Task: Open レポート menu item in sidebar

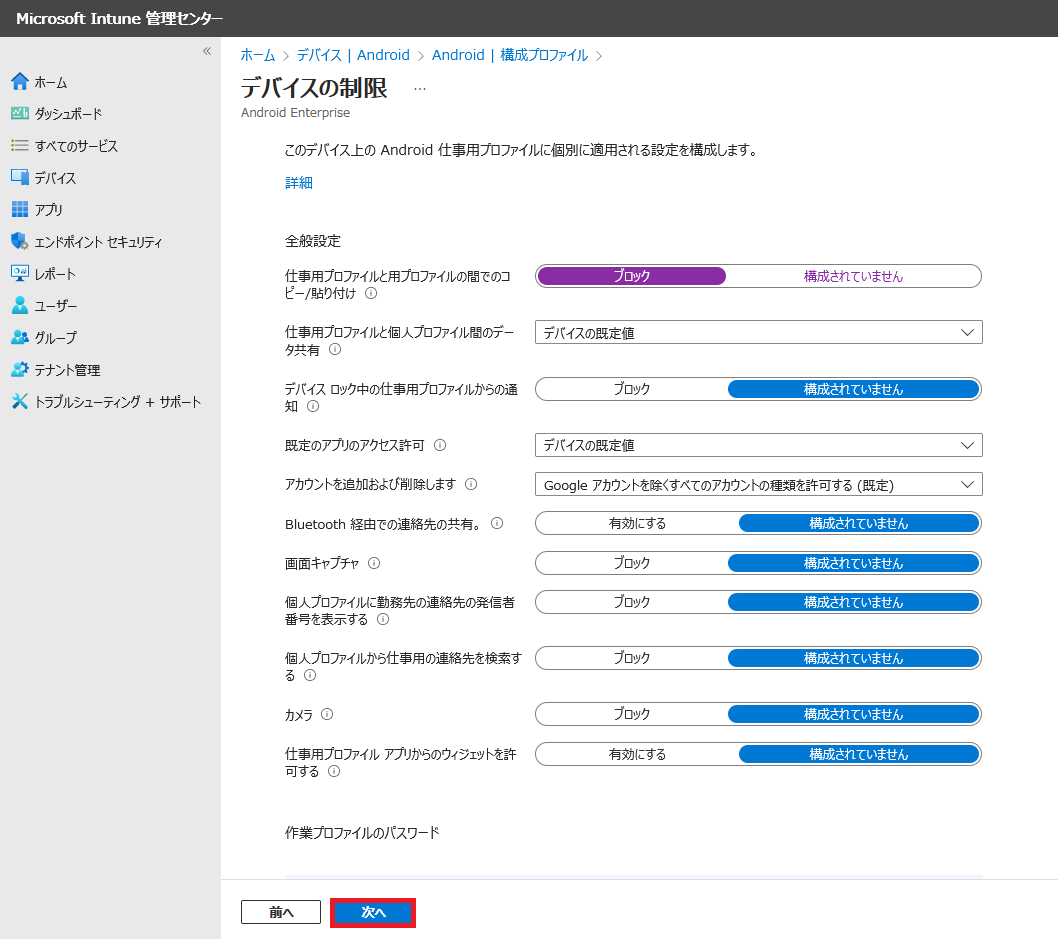Action: click(x=55, y=274)
